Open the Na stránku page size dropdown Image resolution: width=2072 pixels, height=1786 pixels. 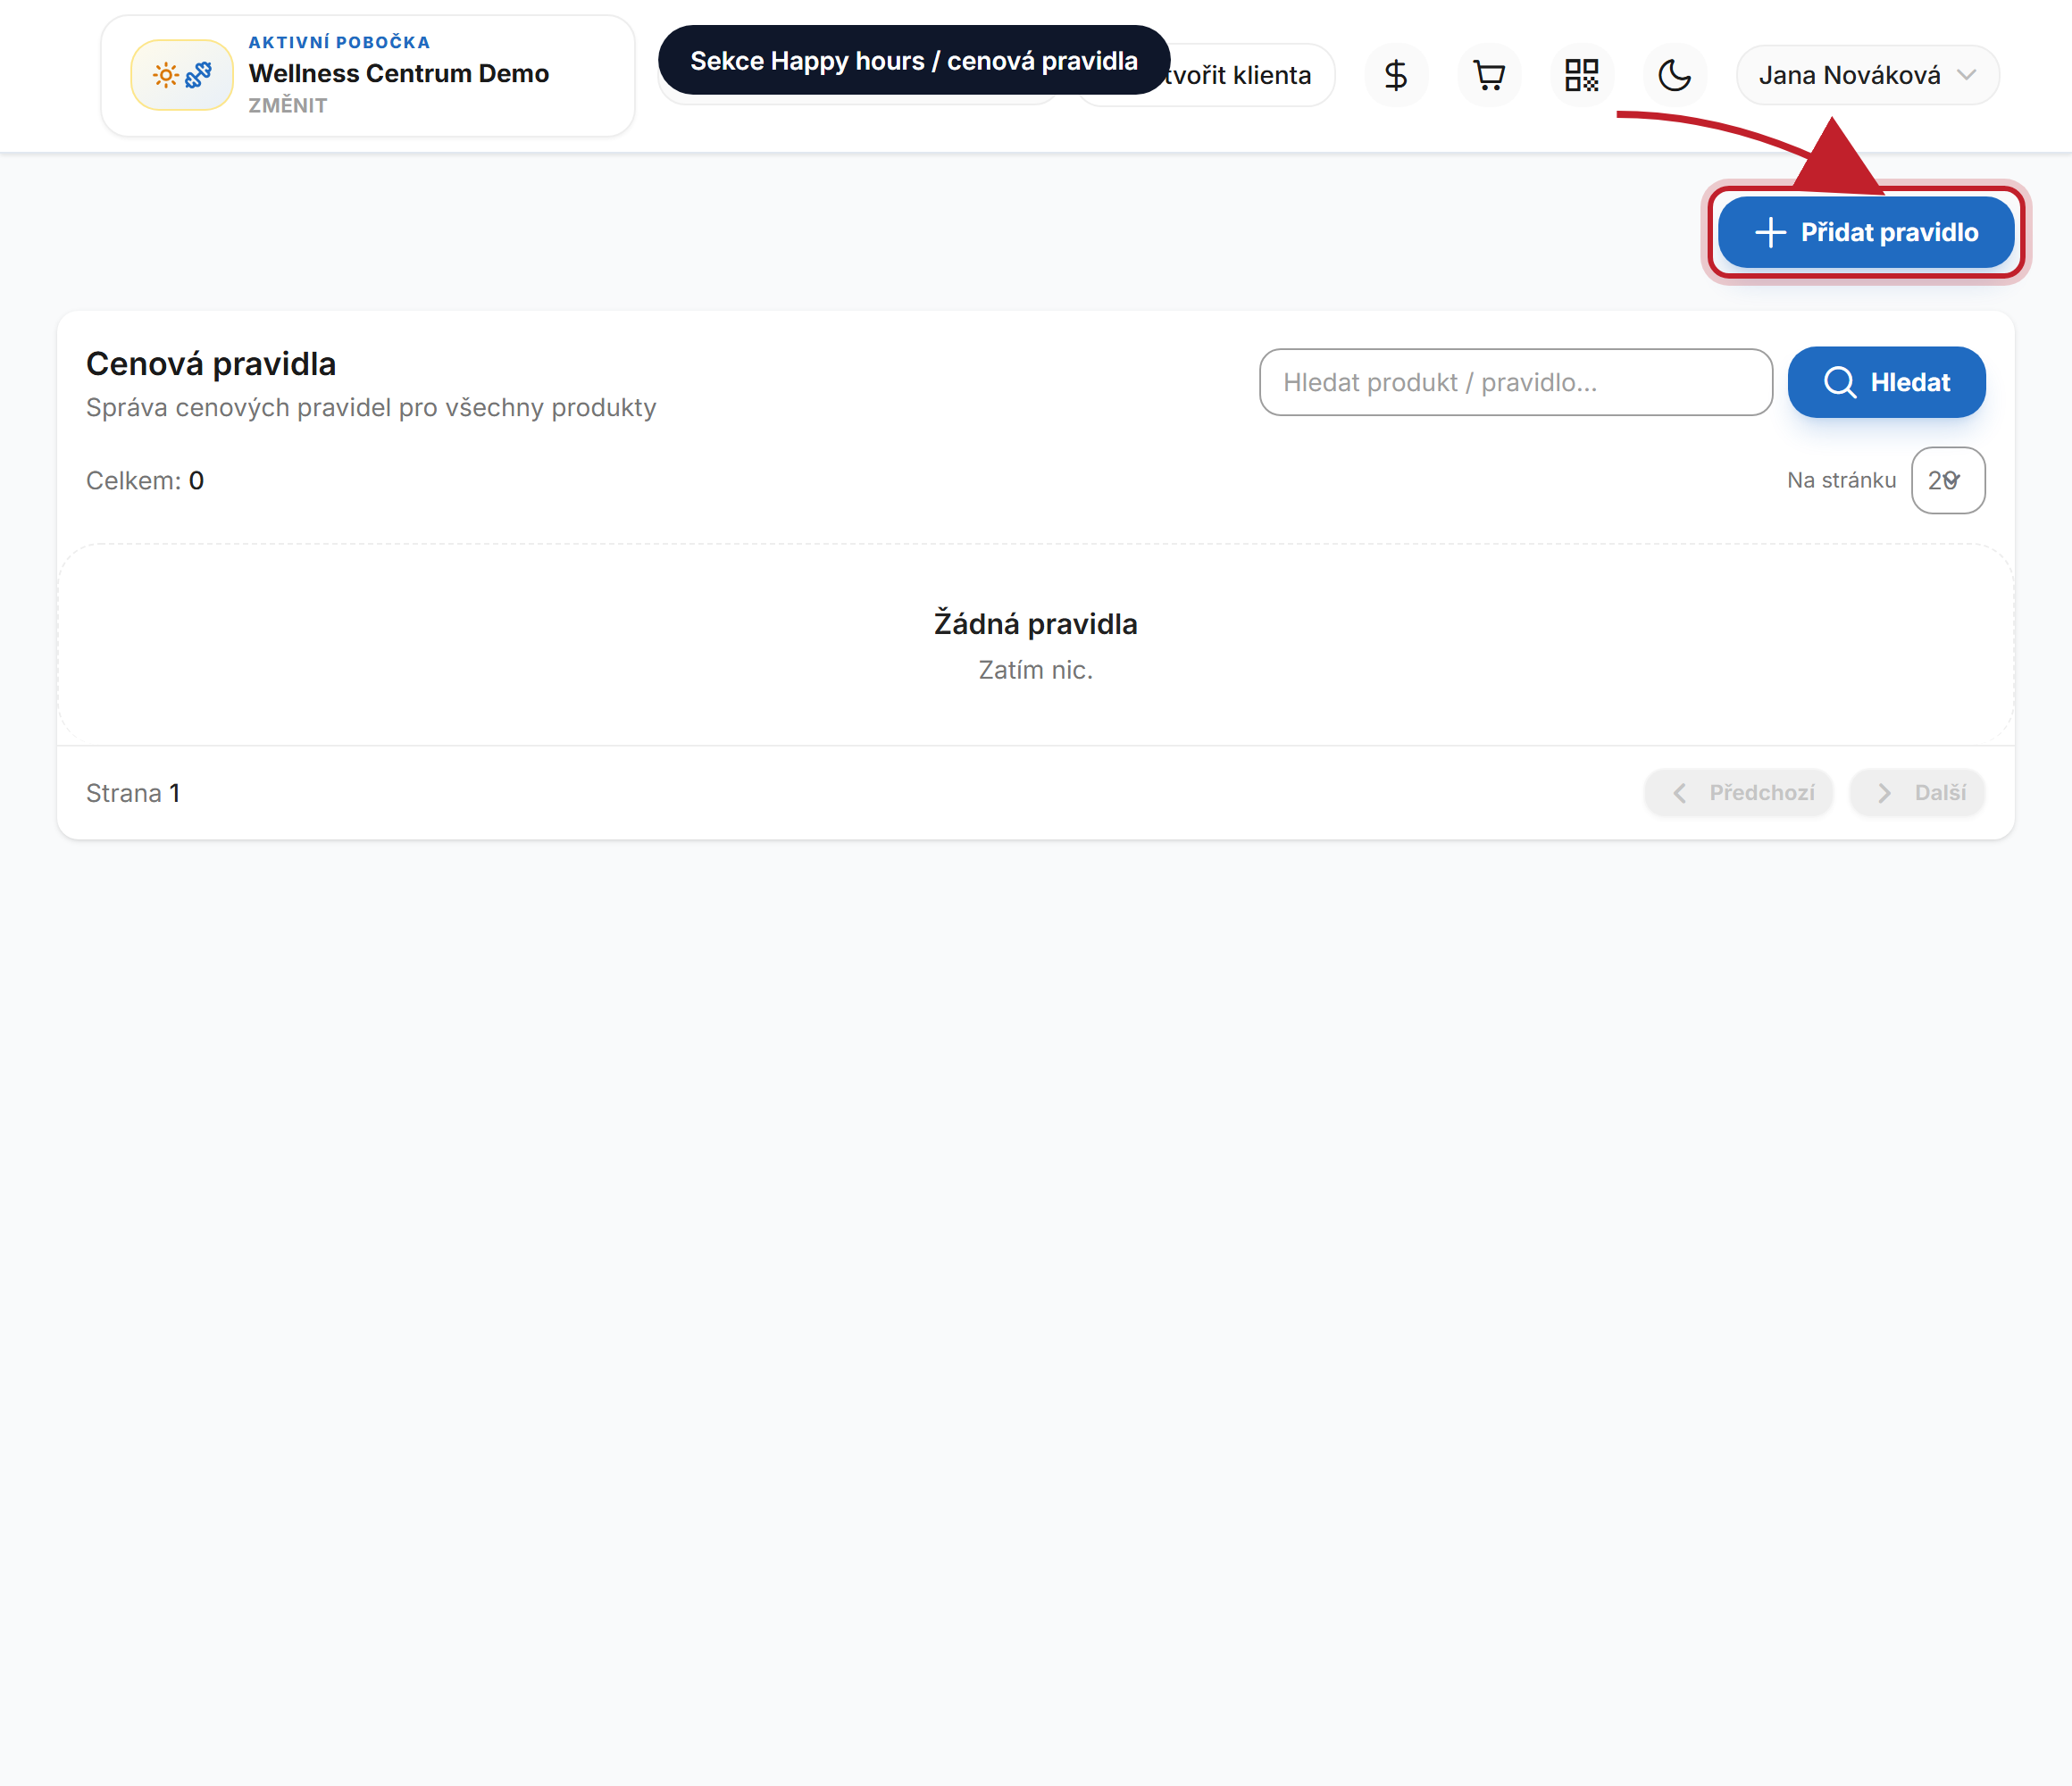click(1947, 481)
